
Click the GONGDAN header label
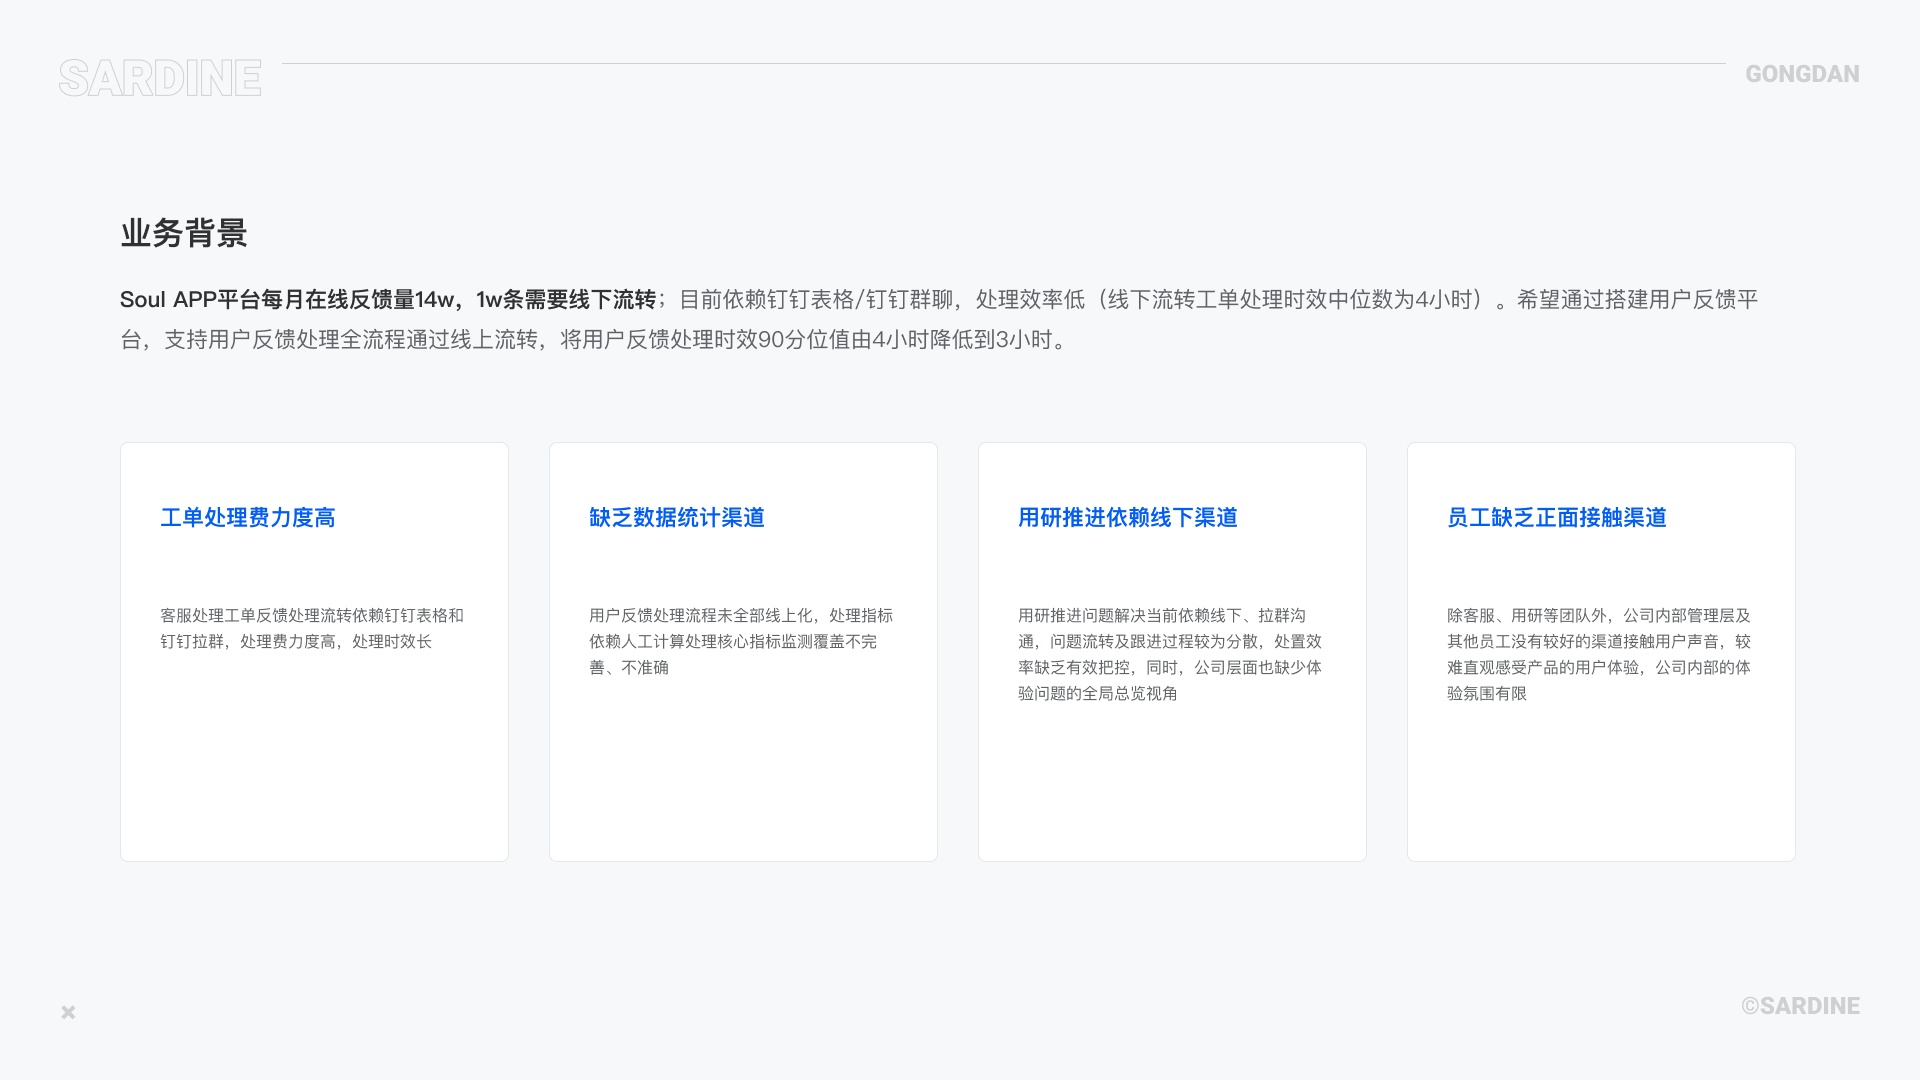pyautogui.click(x=1802, y=74)
